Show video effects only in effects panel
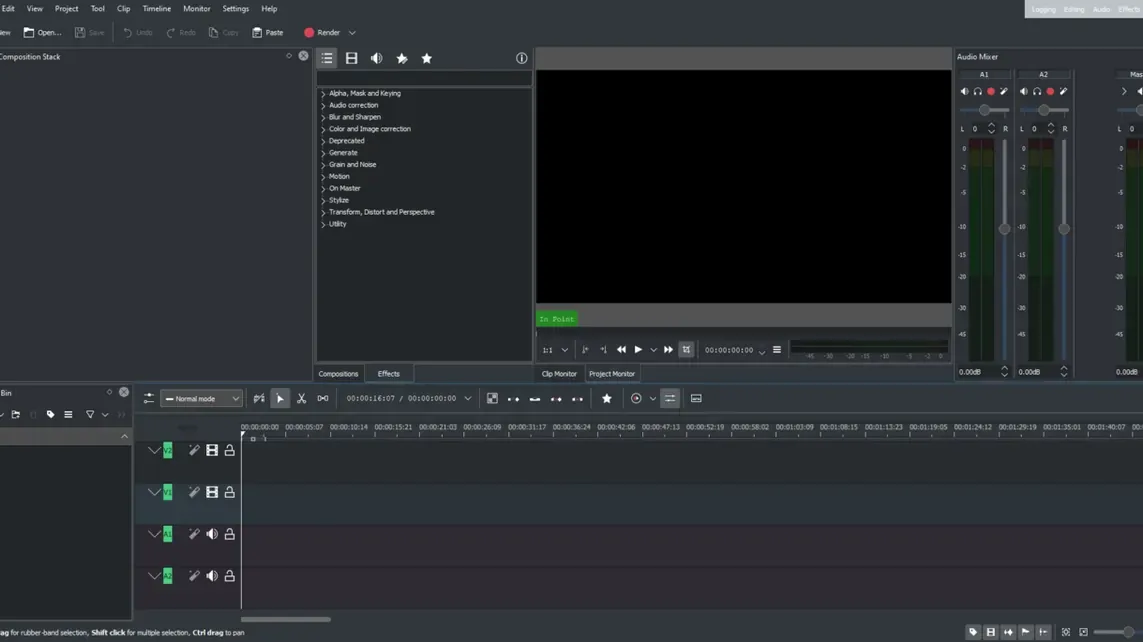Viewport: 1143px width, 642px height. [x=351, y=58]
